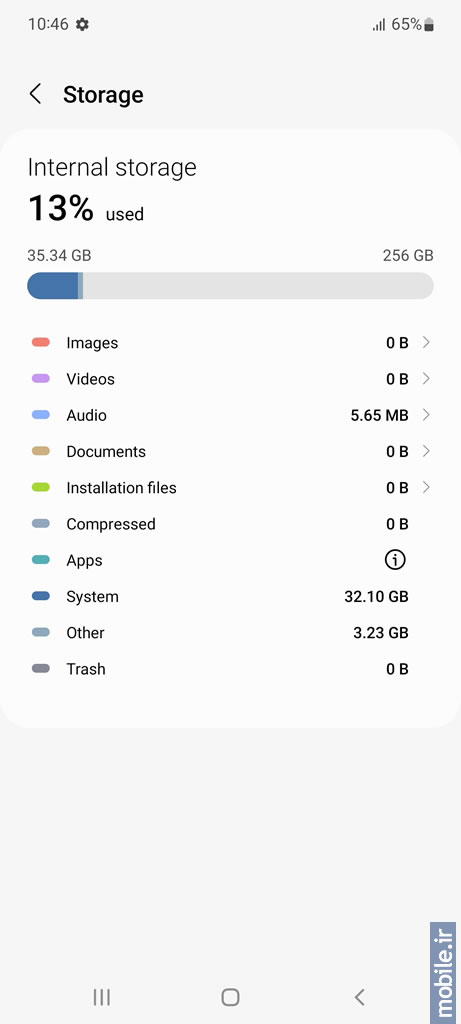Expand Videos storage details chevron
The image size is (461, 1024).
coord(426,379)
